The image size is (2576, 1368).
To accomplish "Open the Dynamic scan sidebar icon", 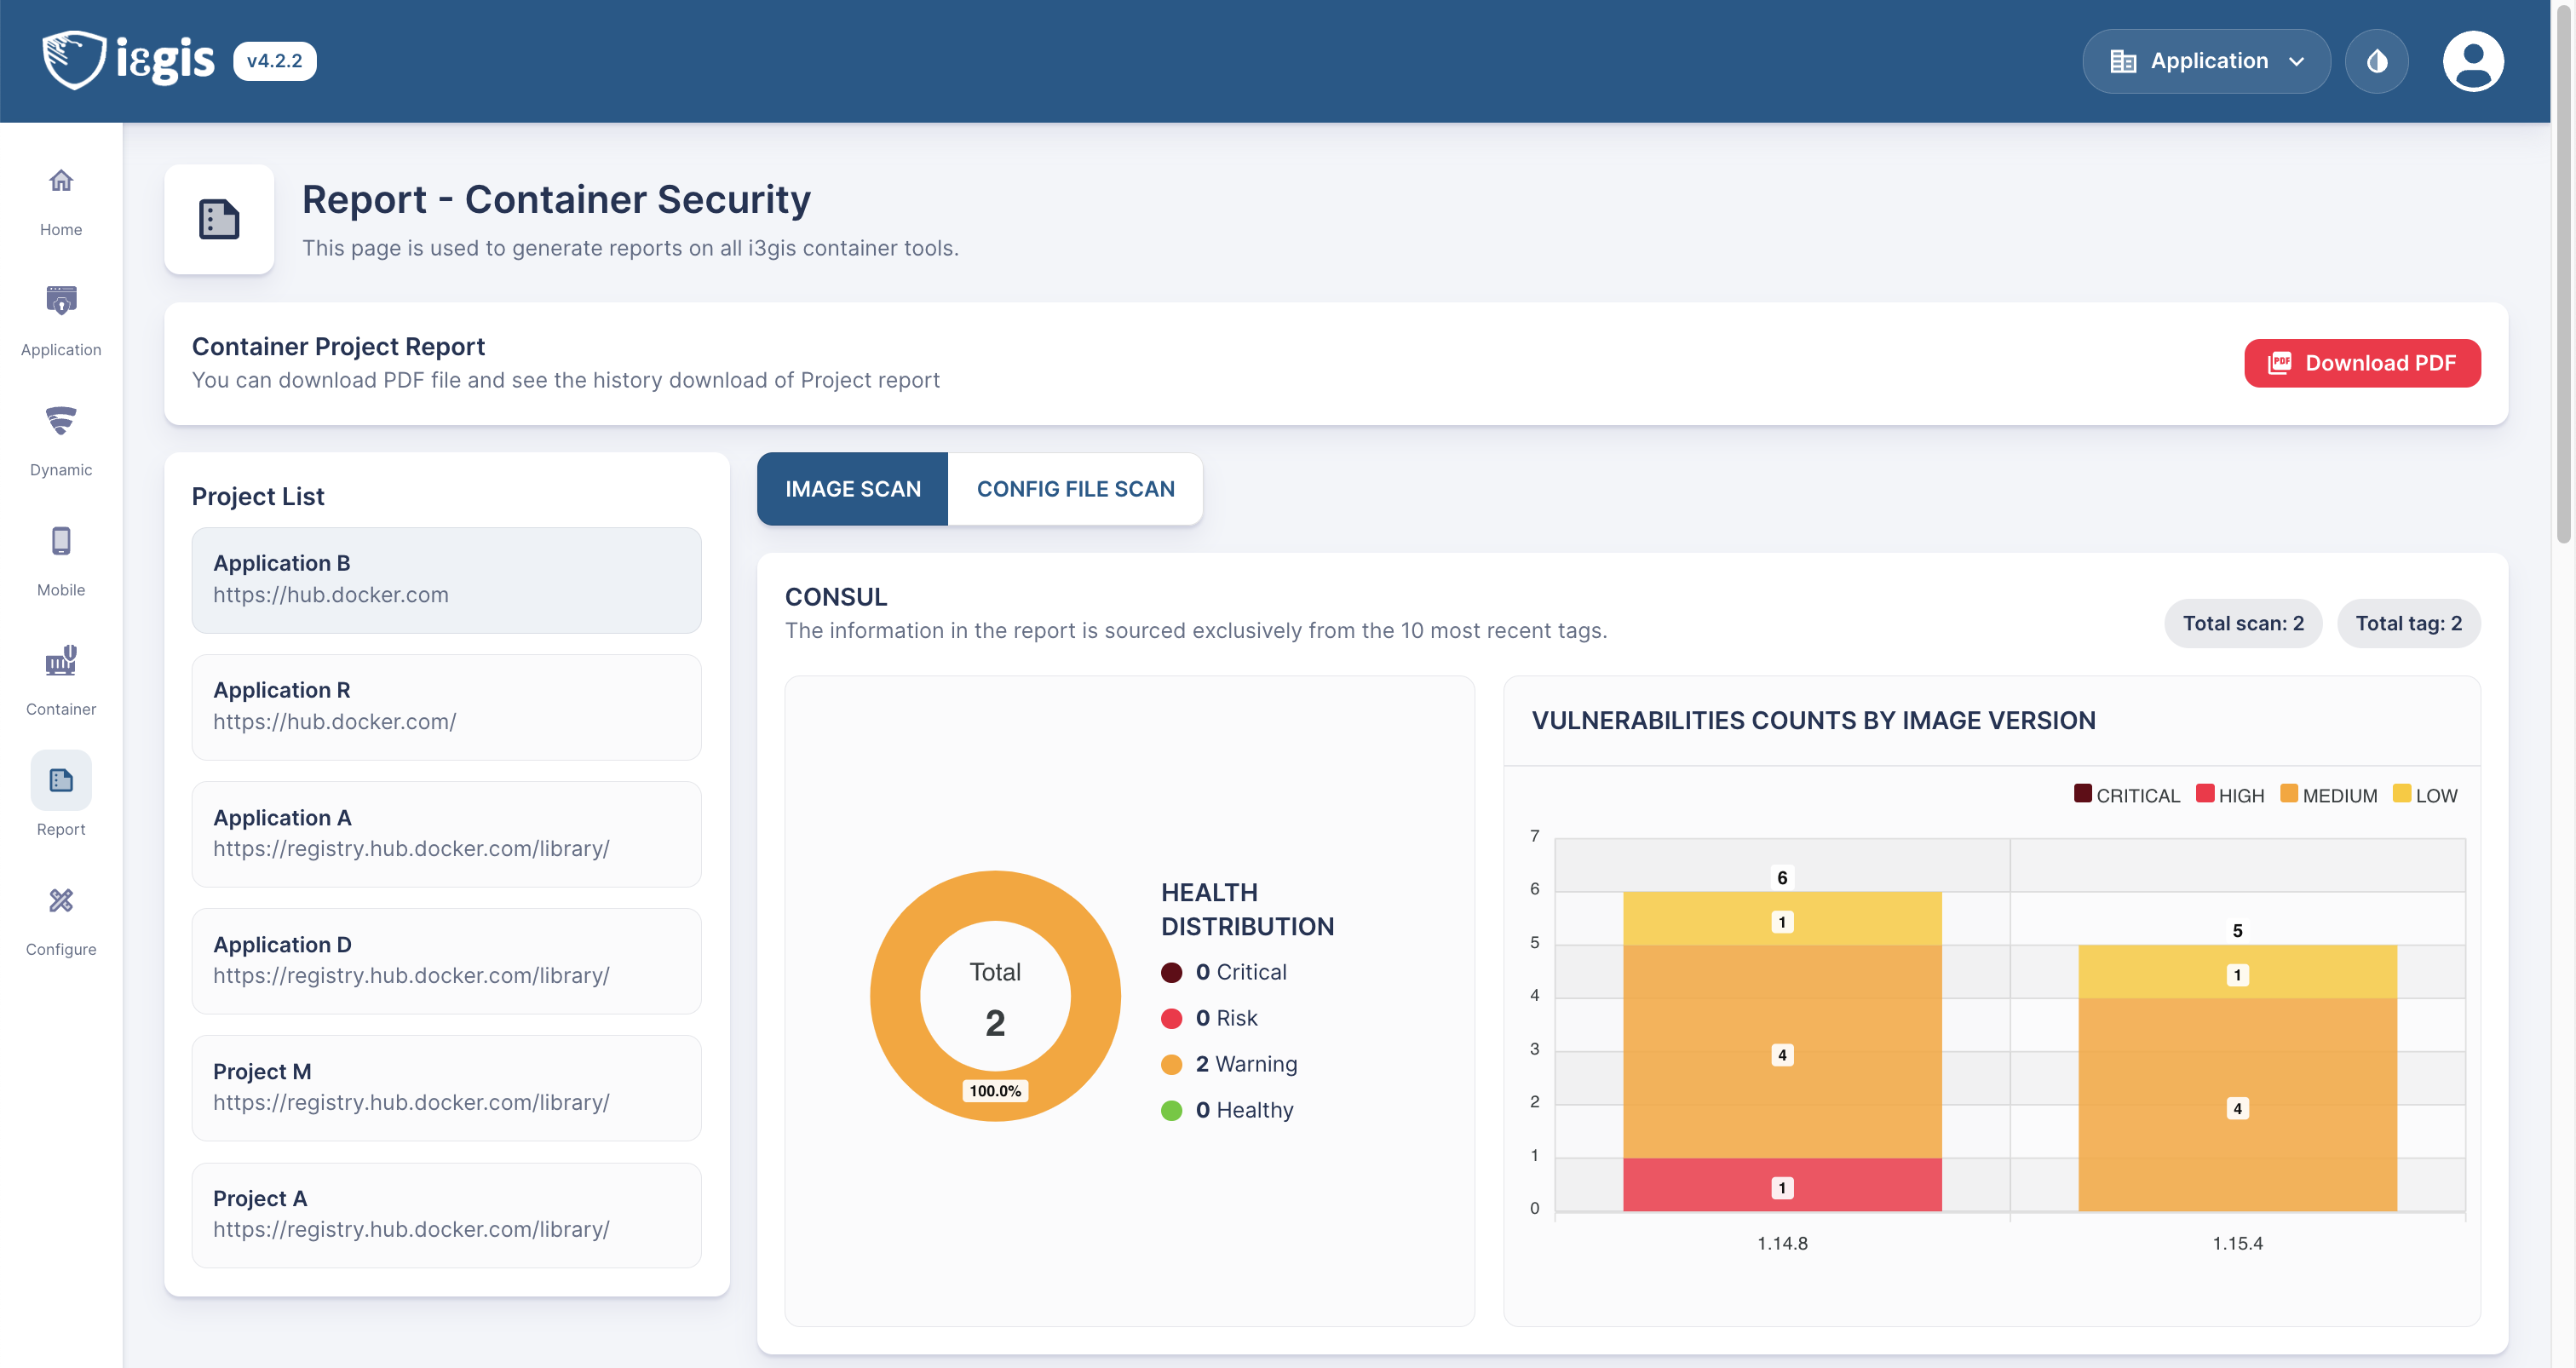I will pos(61,421).
